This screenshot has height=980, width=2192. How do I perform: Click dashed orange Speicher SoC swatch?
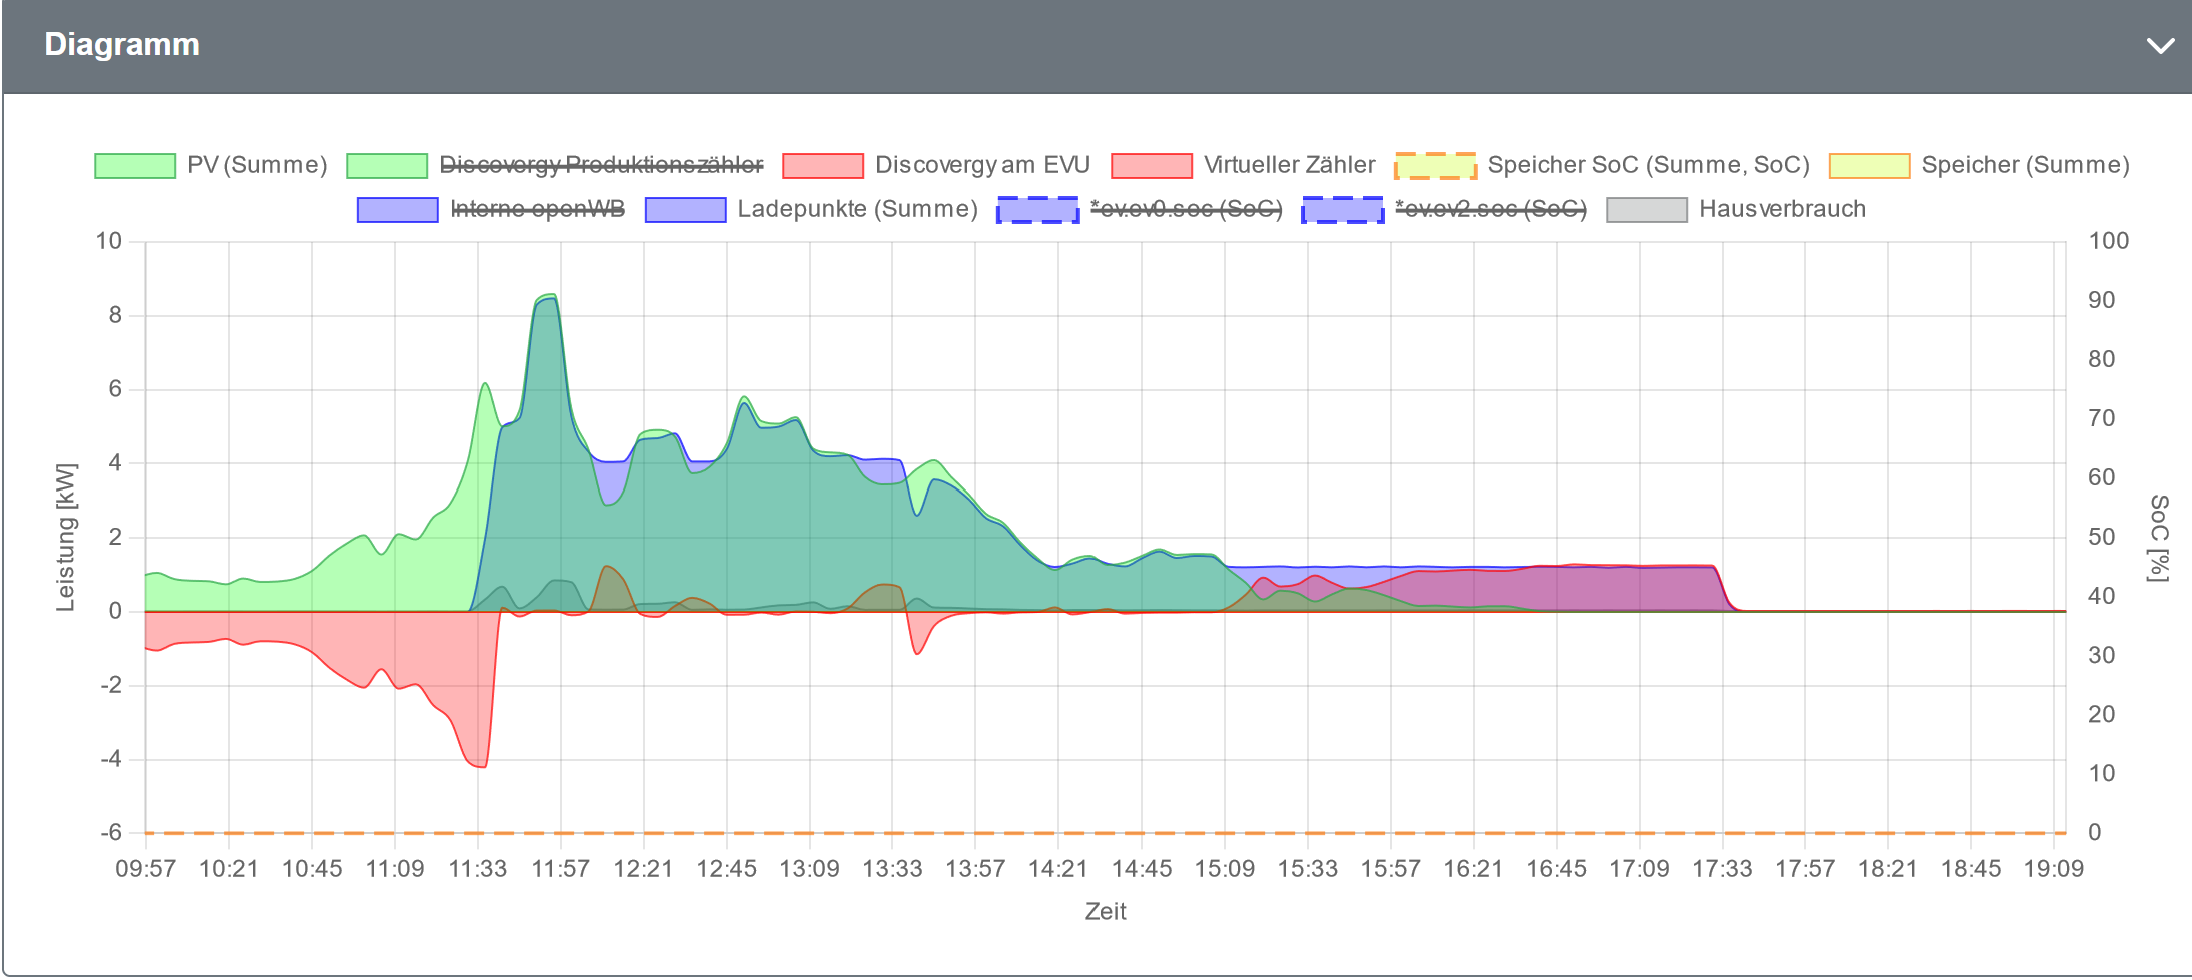(1435, 166)
